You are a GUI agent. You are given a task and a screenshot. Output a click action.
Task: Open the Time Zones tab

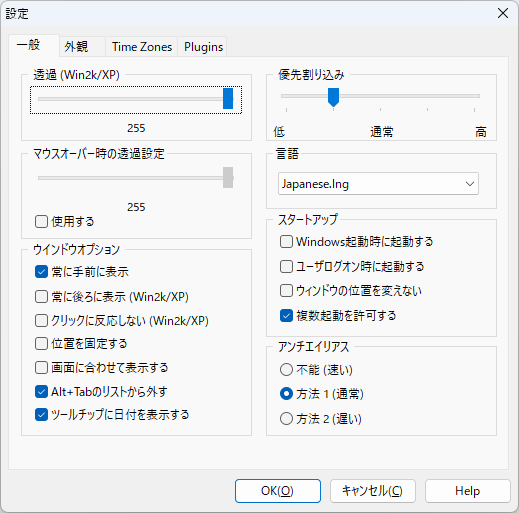coord(142,47)
